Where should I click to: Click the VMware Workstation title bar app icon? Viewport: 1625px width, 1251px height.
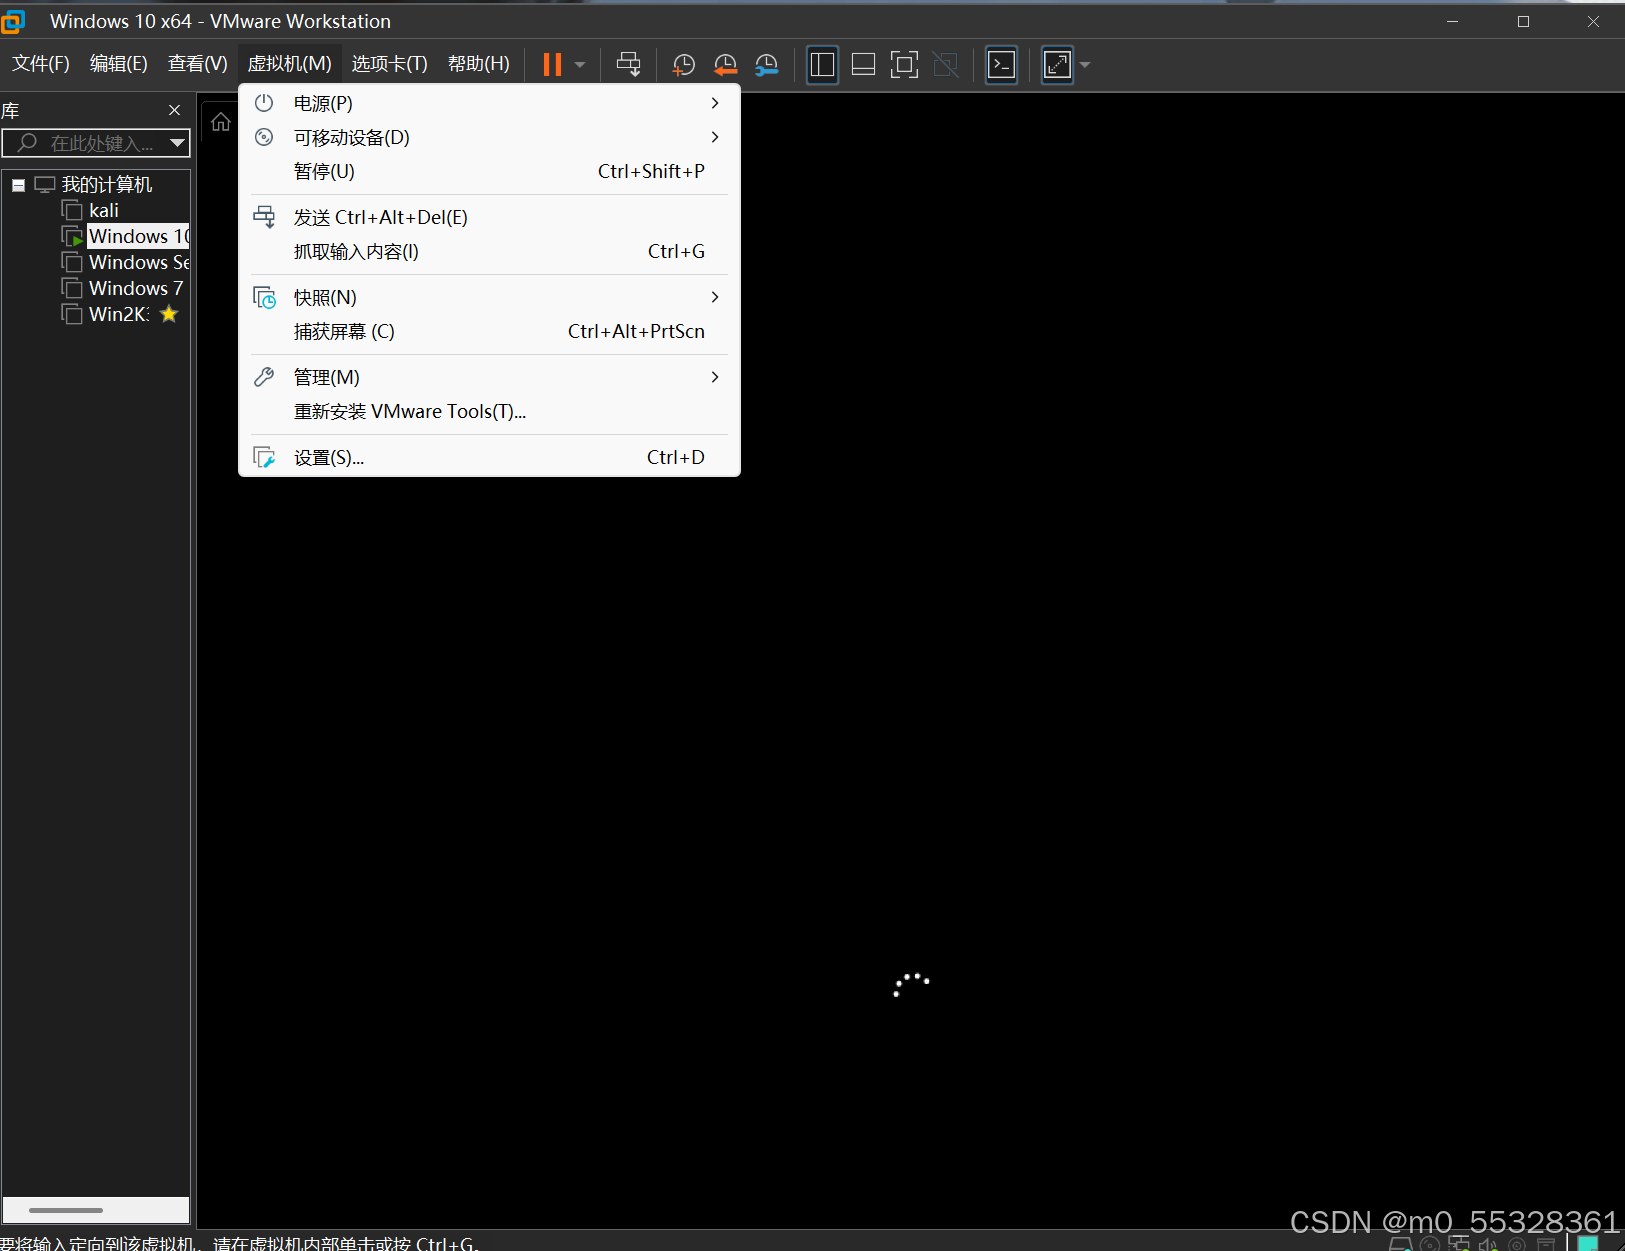[12, 21]
